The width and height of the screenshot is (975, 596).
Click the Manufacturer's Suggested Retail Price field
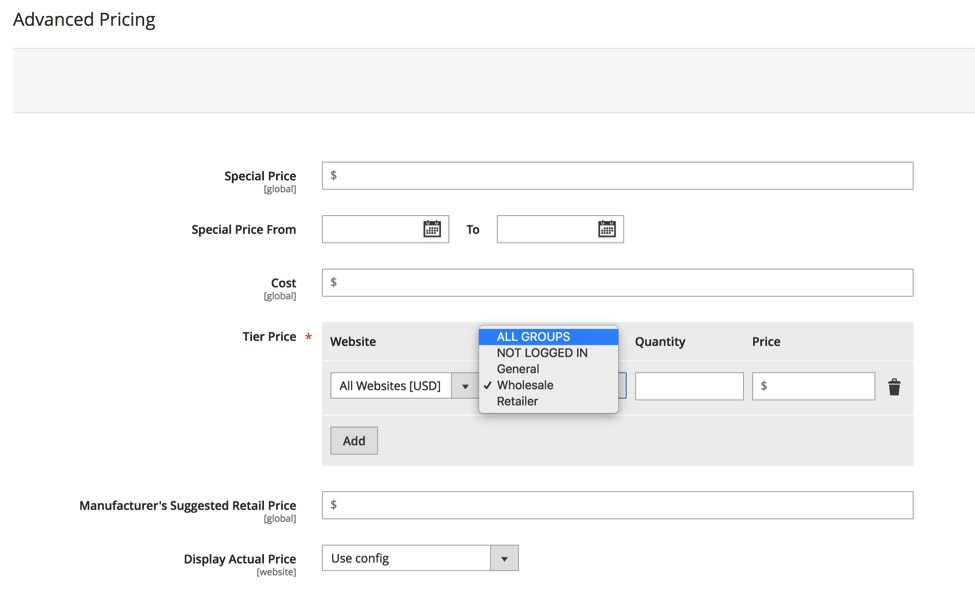[x=615, y=505]
